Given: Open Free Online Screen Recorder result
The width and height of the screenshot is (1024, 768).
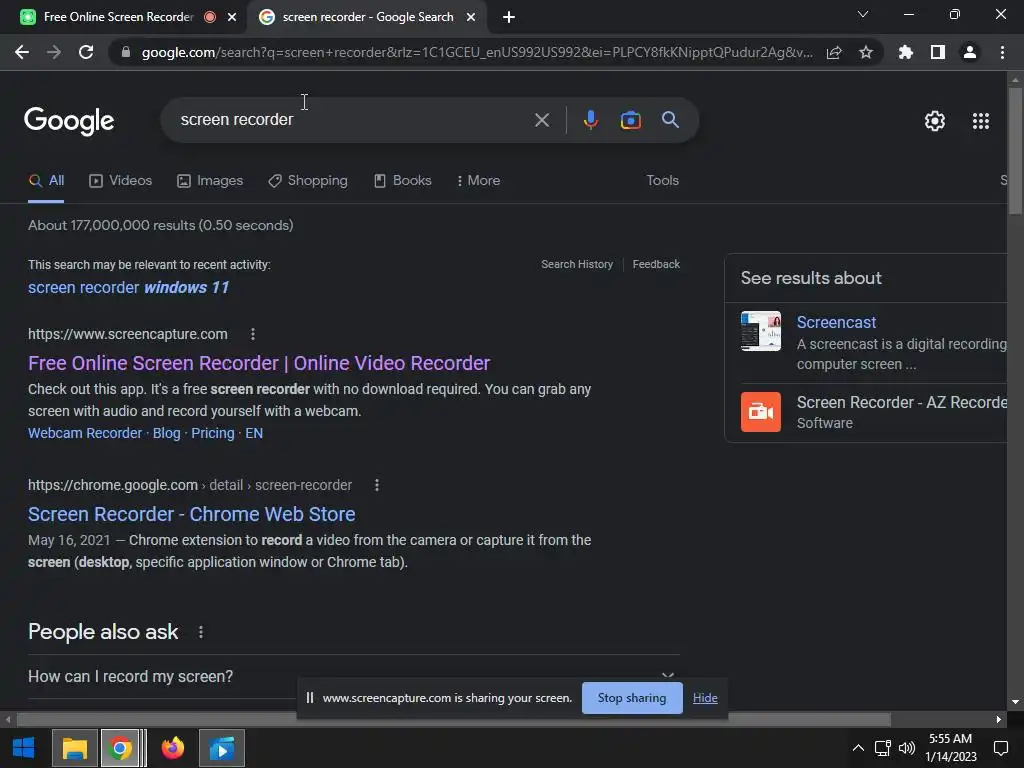Looking at the screenshot, I should tap(259, 363).
